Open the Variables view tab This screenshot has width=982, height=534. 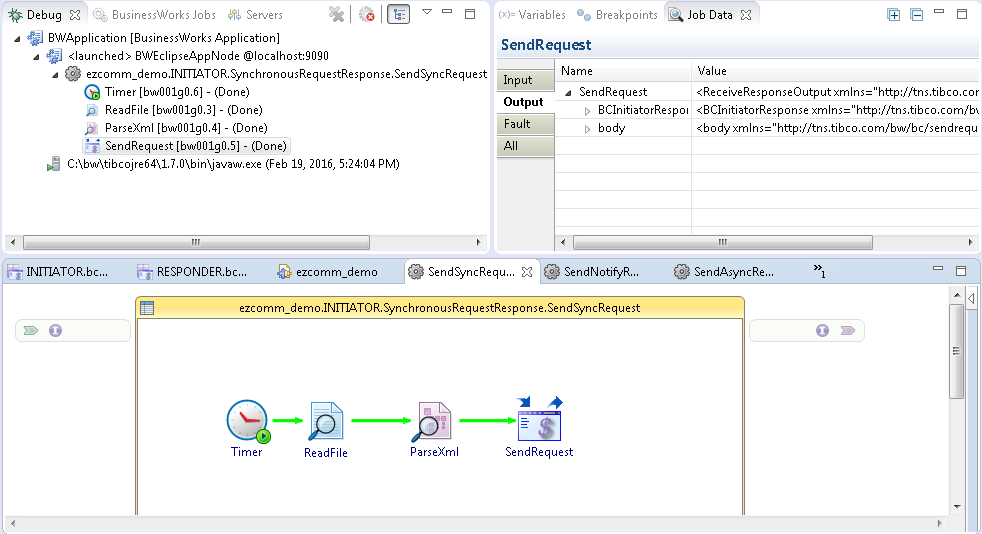(533, 14)
